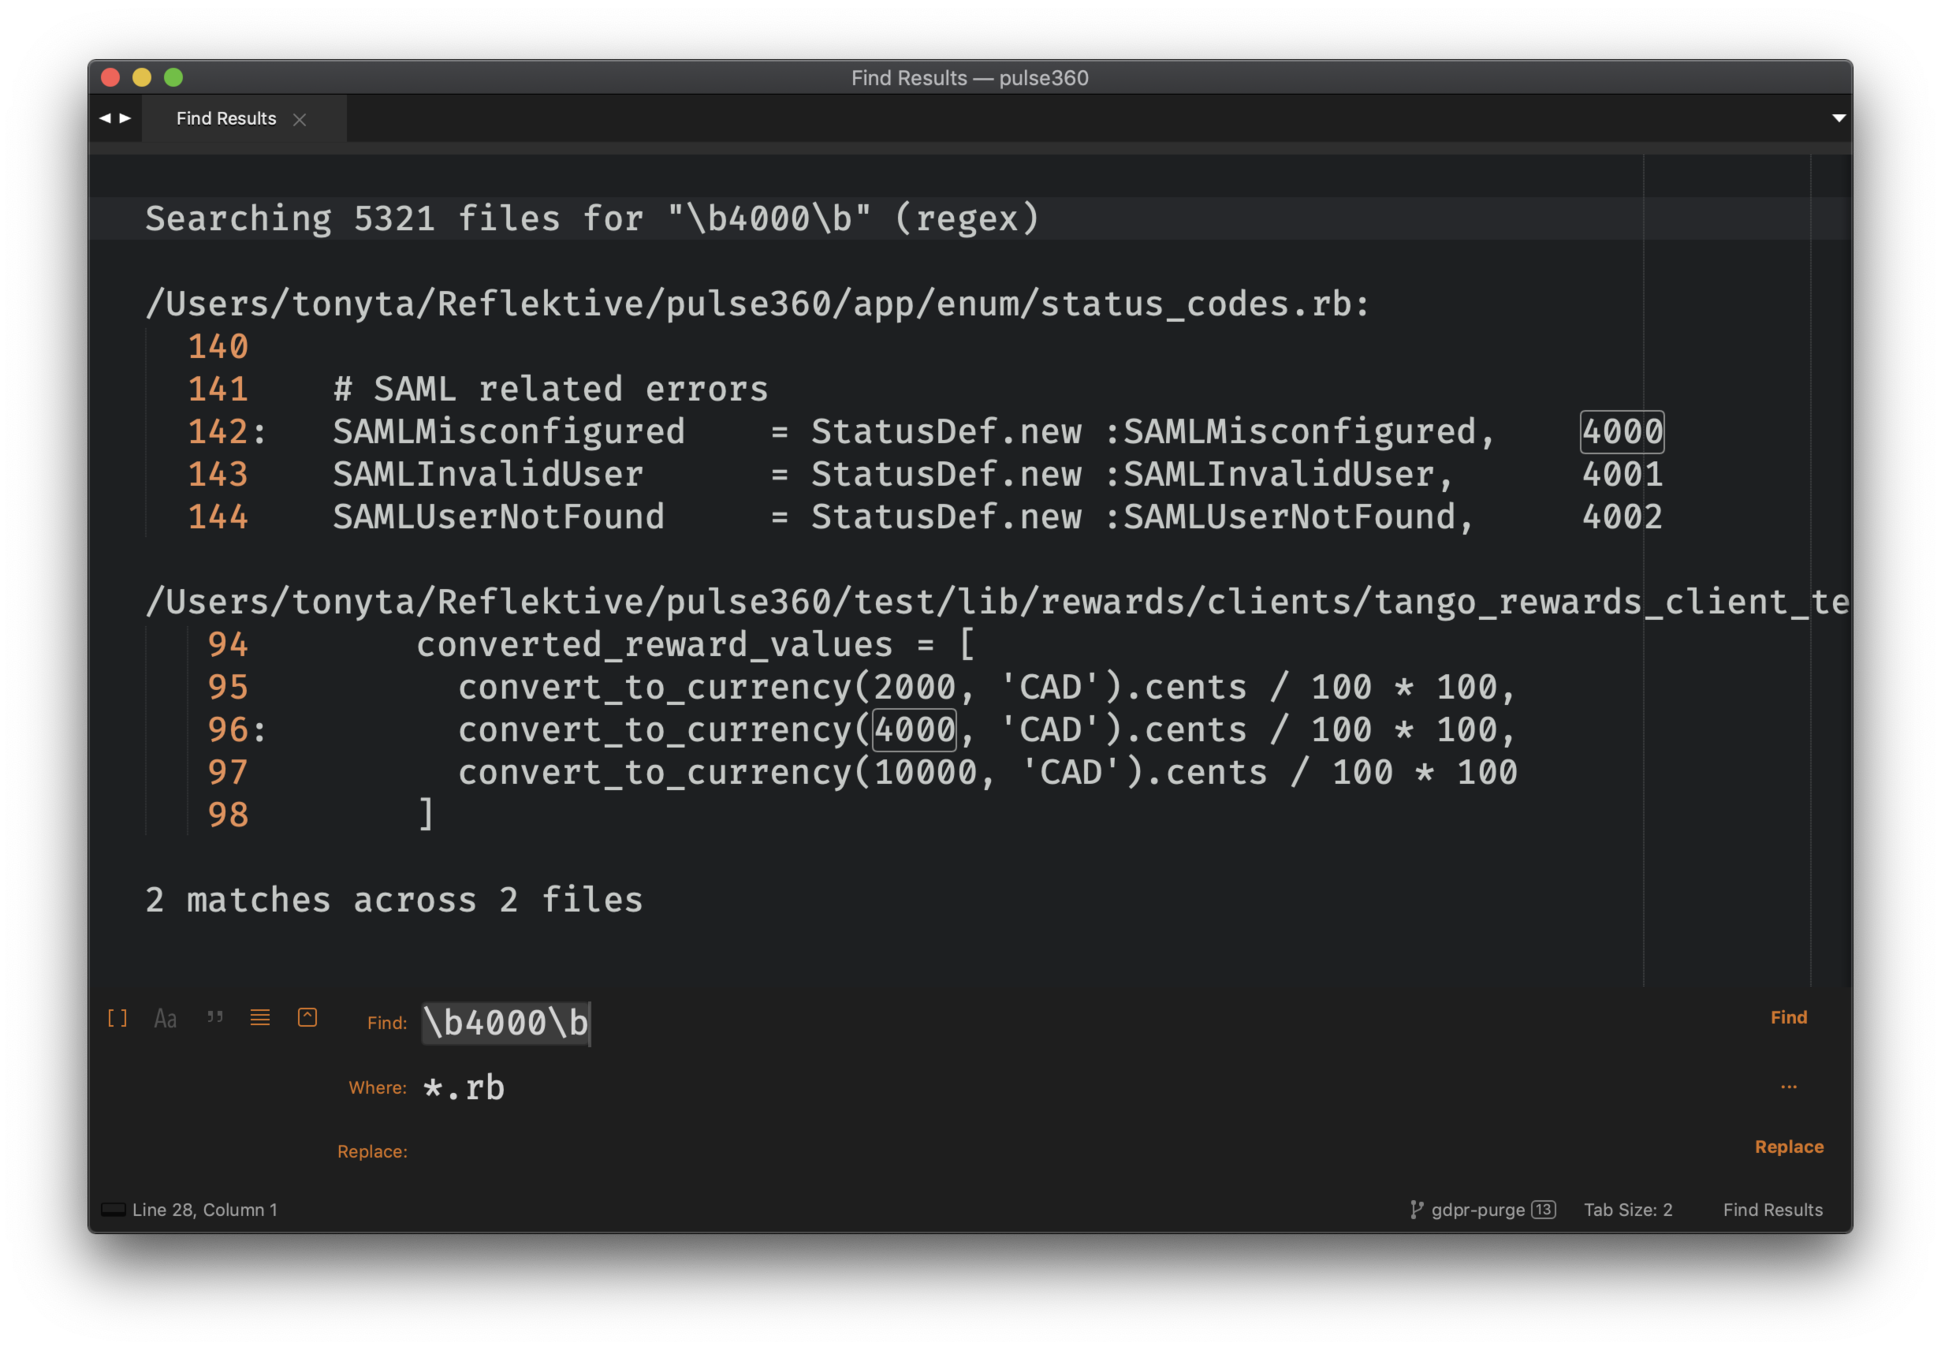Open tab list dropdown arrow
Screen dimensions: 1941x1350
(x=1838, y=118)
